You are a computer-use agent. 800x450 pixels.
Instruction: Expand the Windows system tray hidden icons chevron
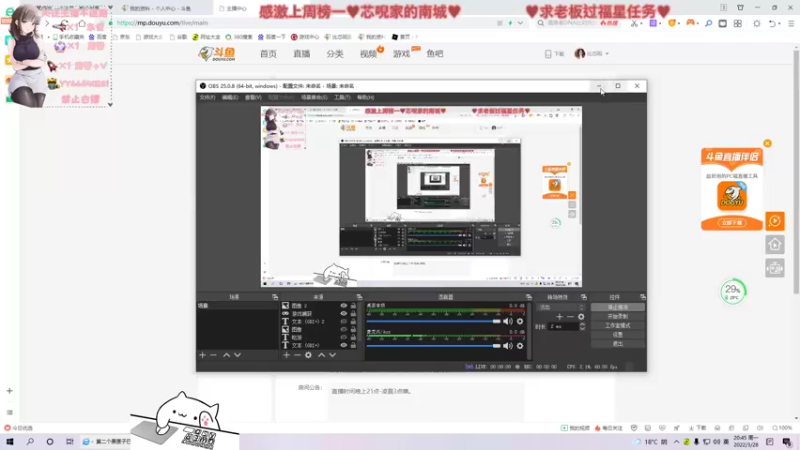click(677, 442)
